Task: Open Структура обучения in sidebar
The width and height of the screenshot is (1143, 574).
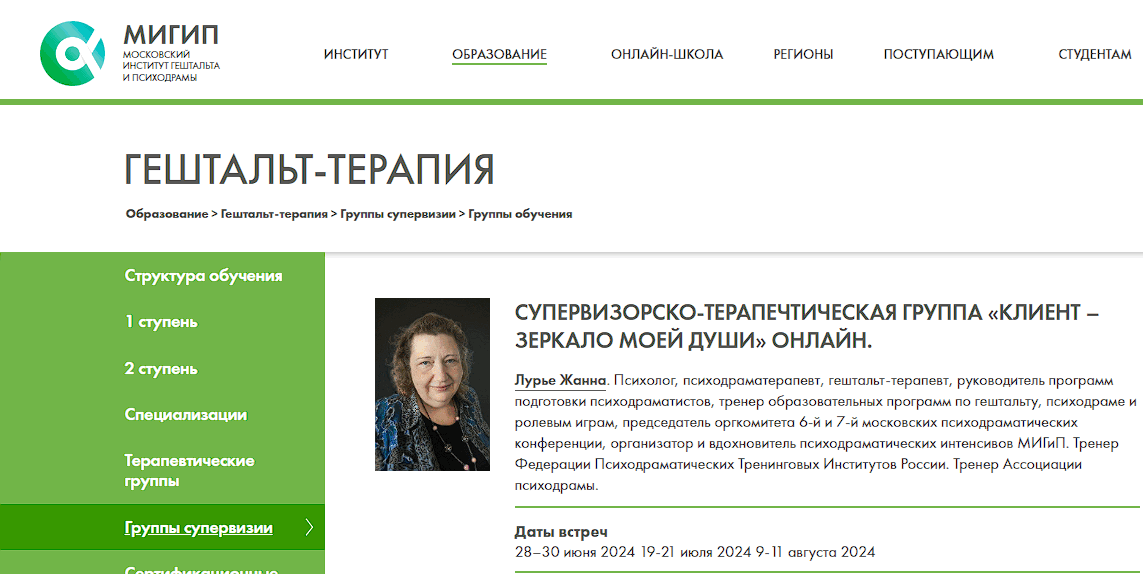Action: coord(203,276)
